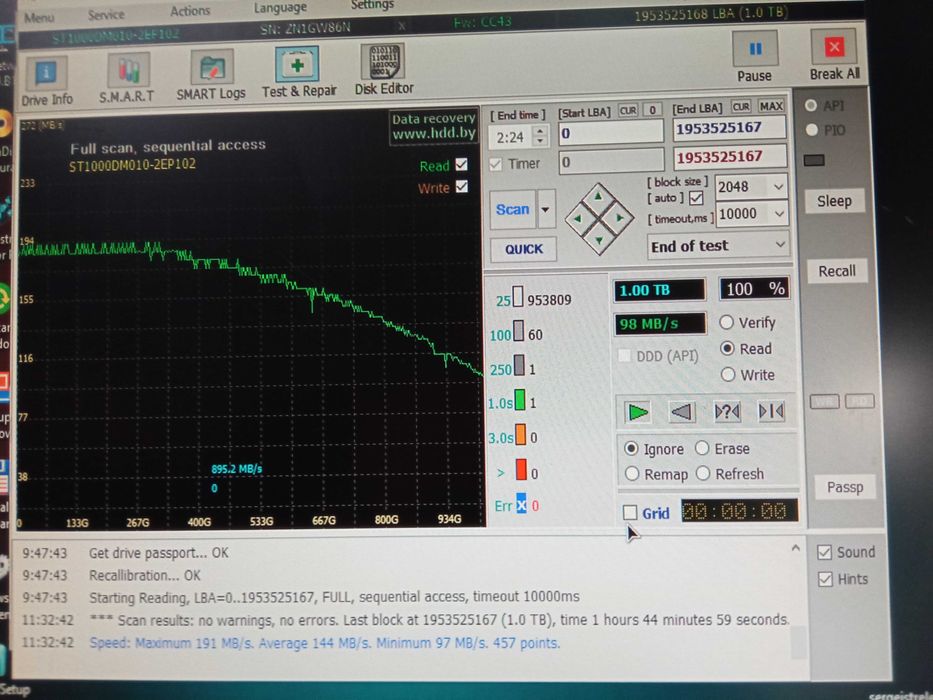Open the Disk Editor
Image resolution: width=933 pixels, height=700 pixels.
(384, 70)
